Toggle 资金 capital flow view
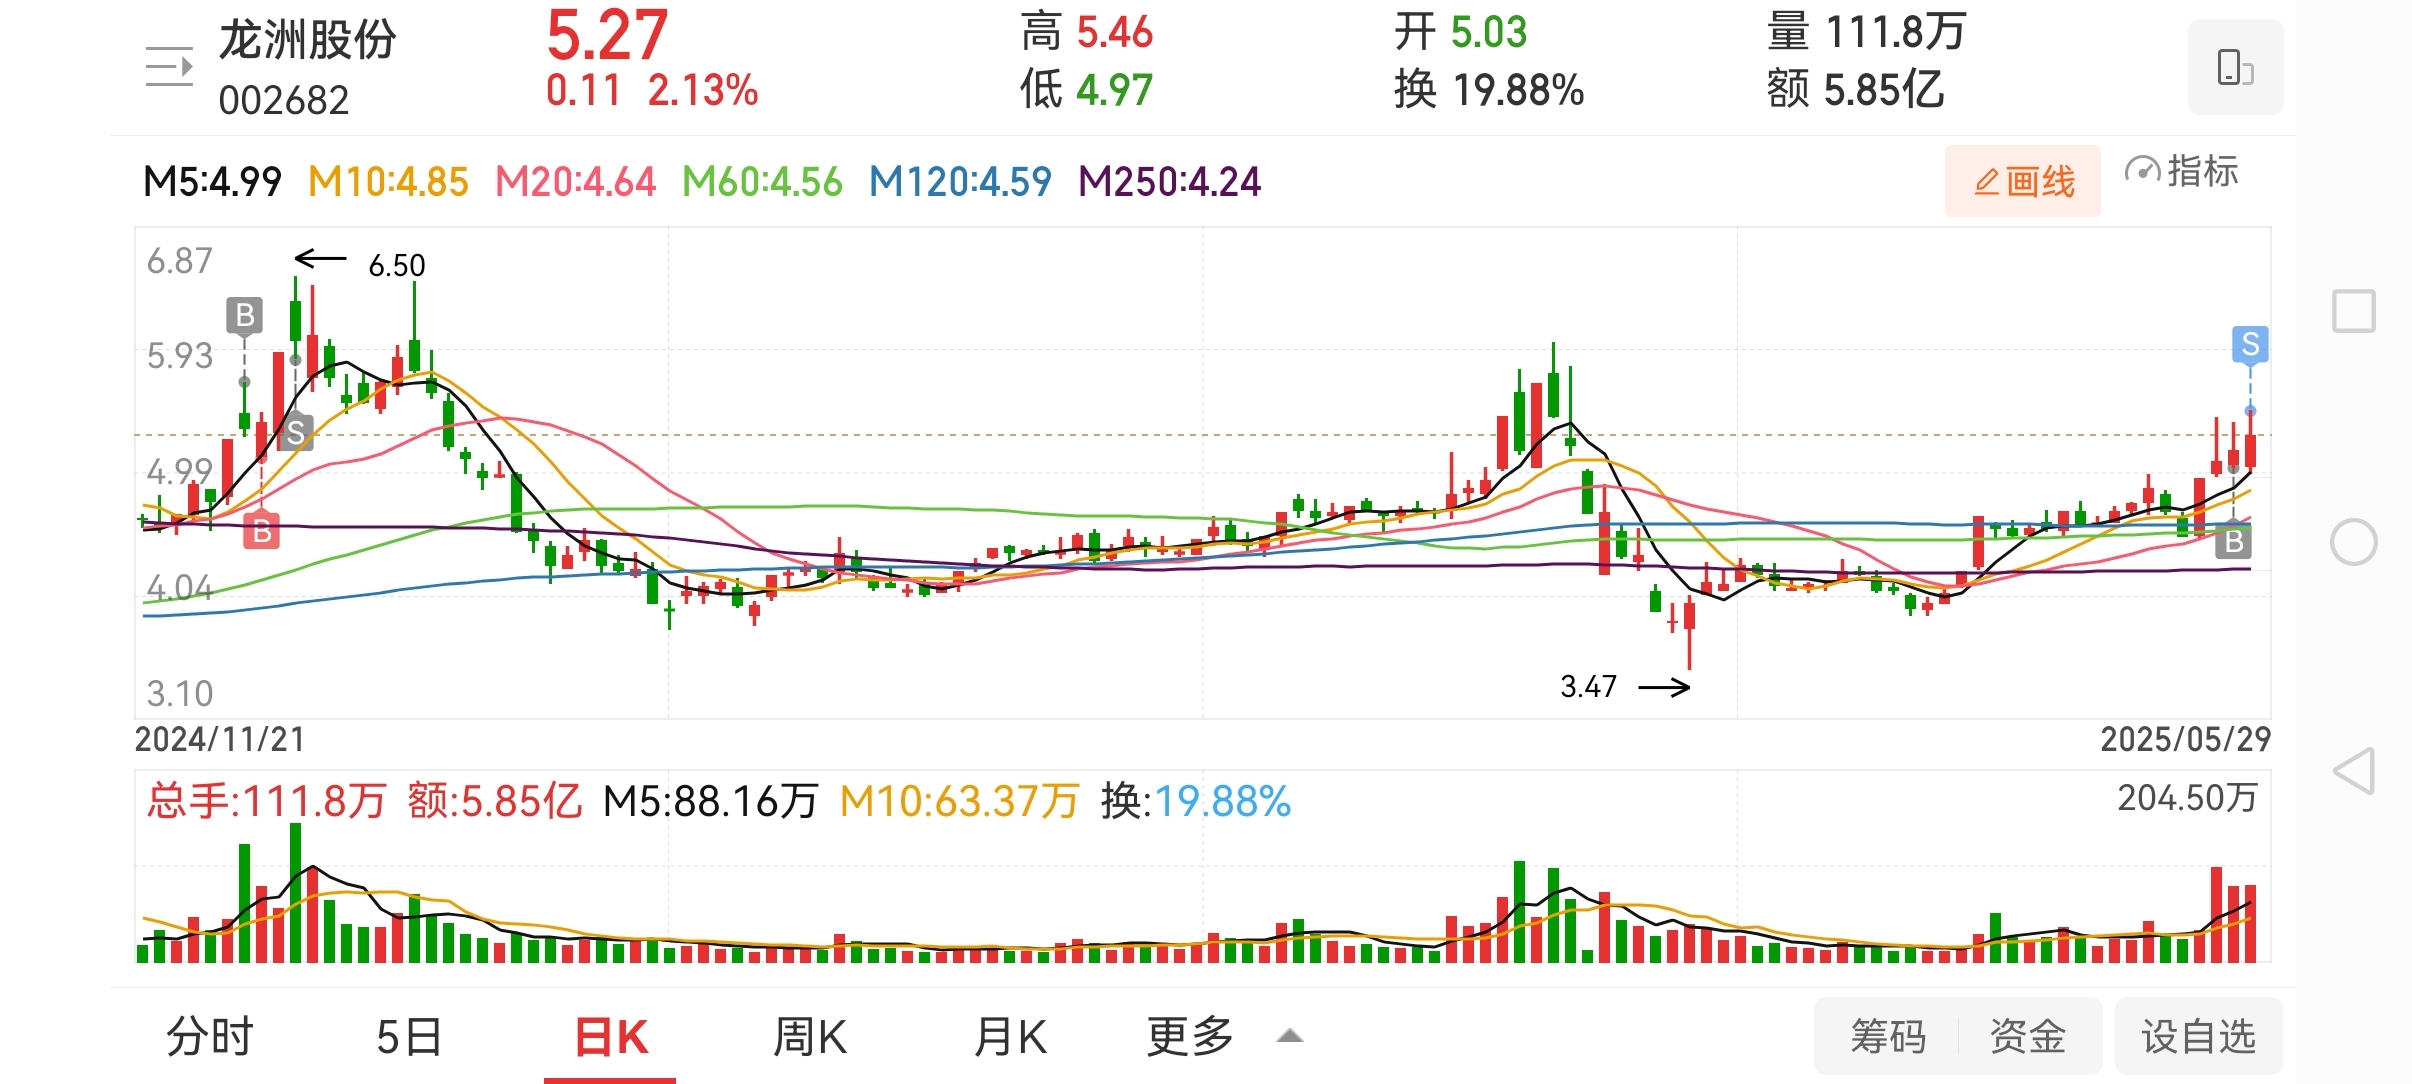This screenshot has width=2412, height=1084. [x=2027, y=1036]
